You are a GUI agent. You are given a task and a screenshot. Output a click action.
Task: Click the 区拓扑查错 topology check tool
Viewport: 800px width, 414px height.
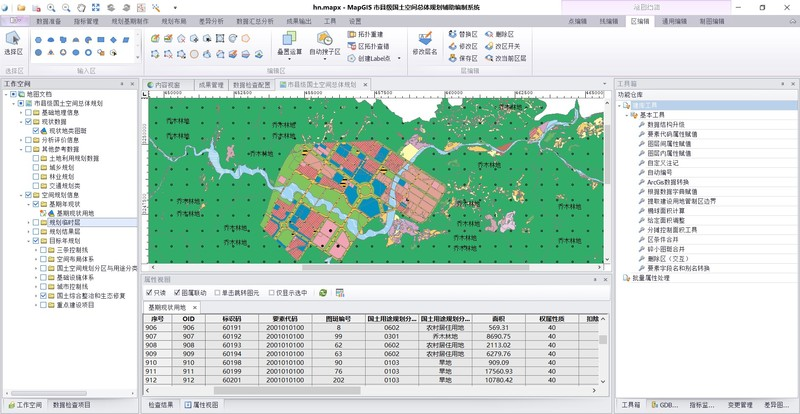tap(368, 46)
